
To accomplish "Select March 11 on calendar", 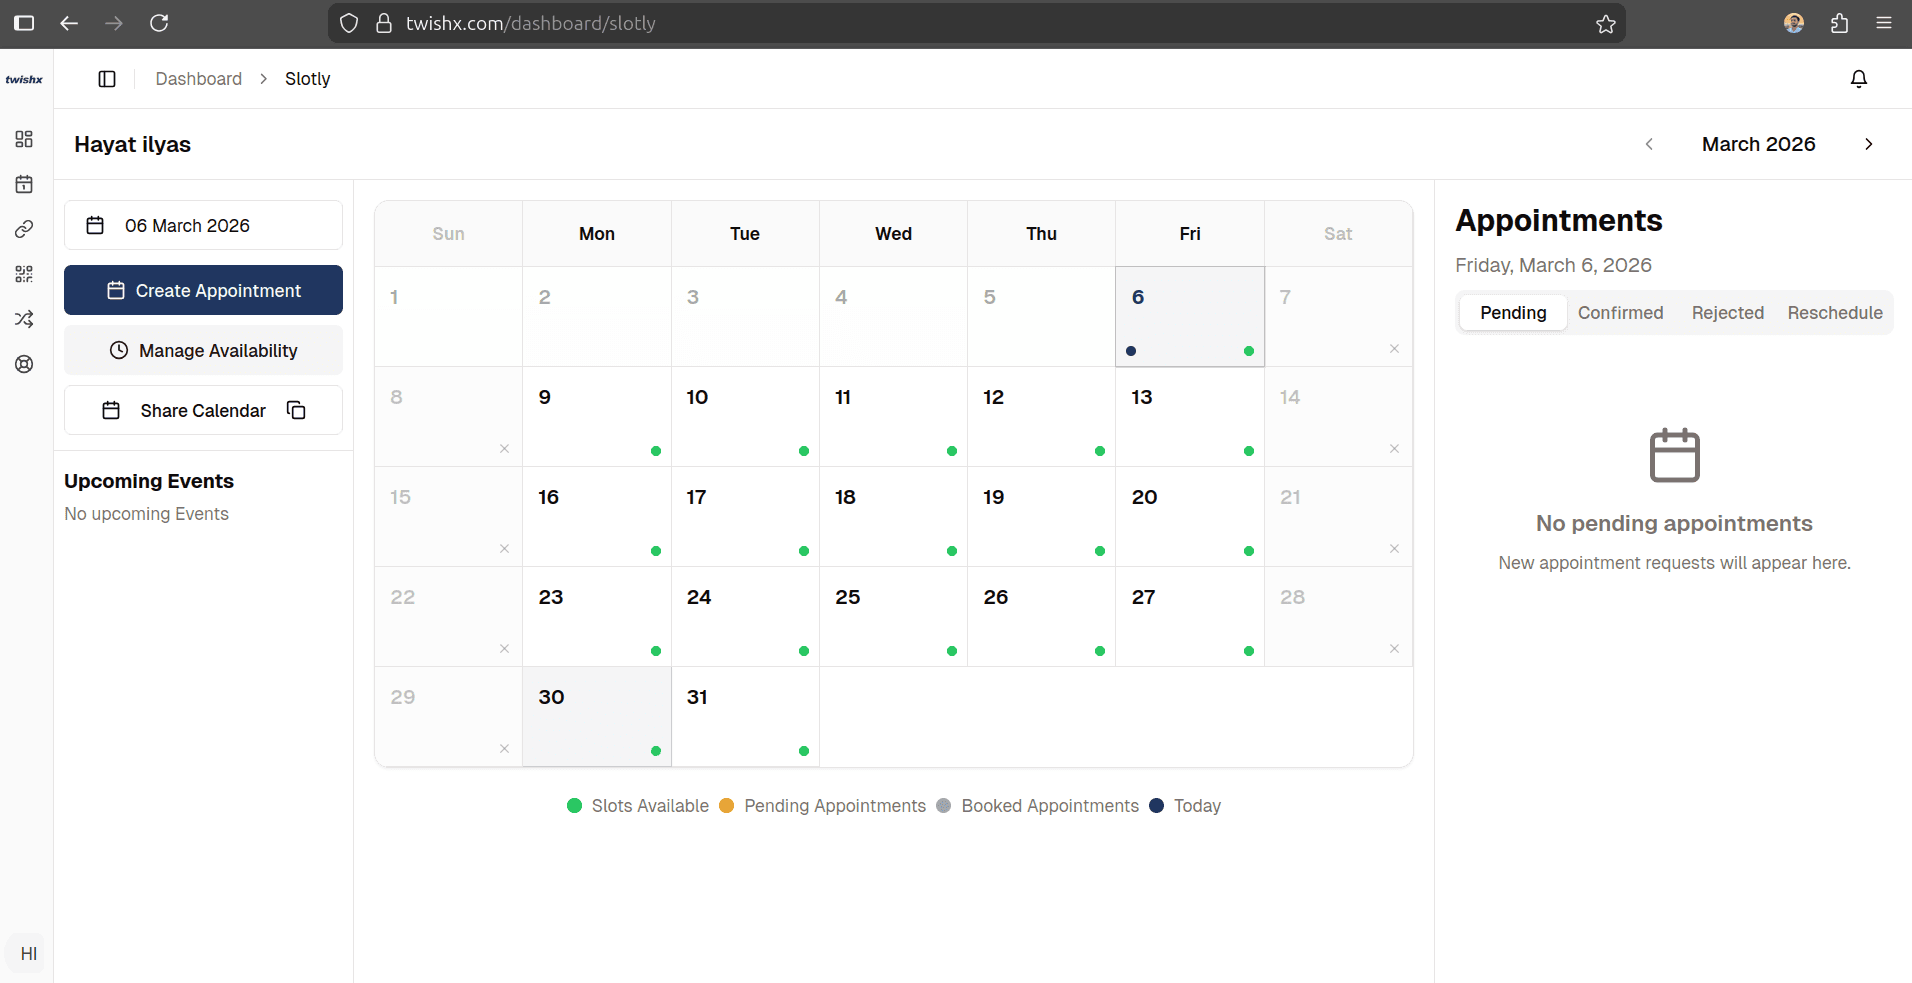I will coord(893,417).
